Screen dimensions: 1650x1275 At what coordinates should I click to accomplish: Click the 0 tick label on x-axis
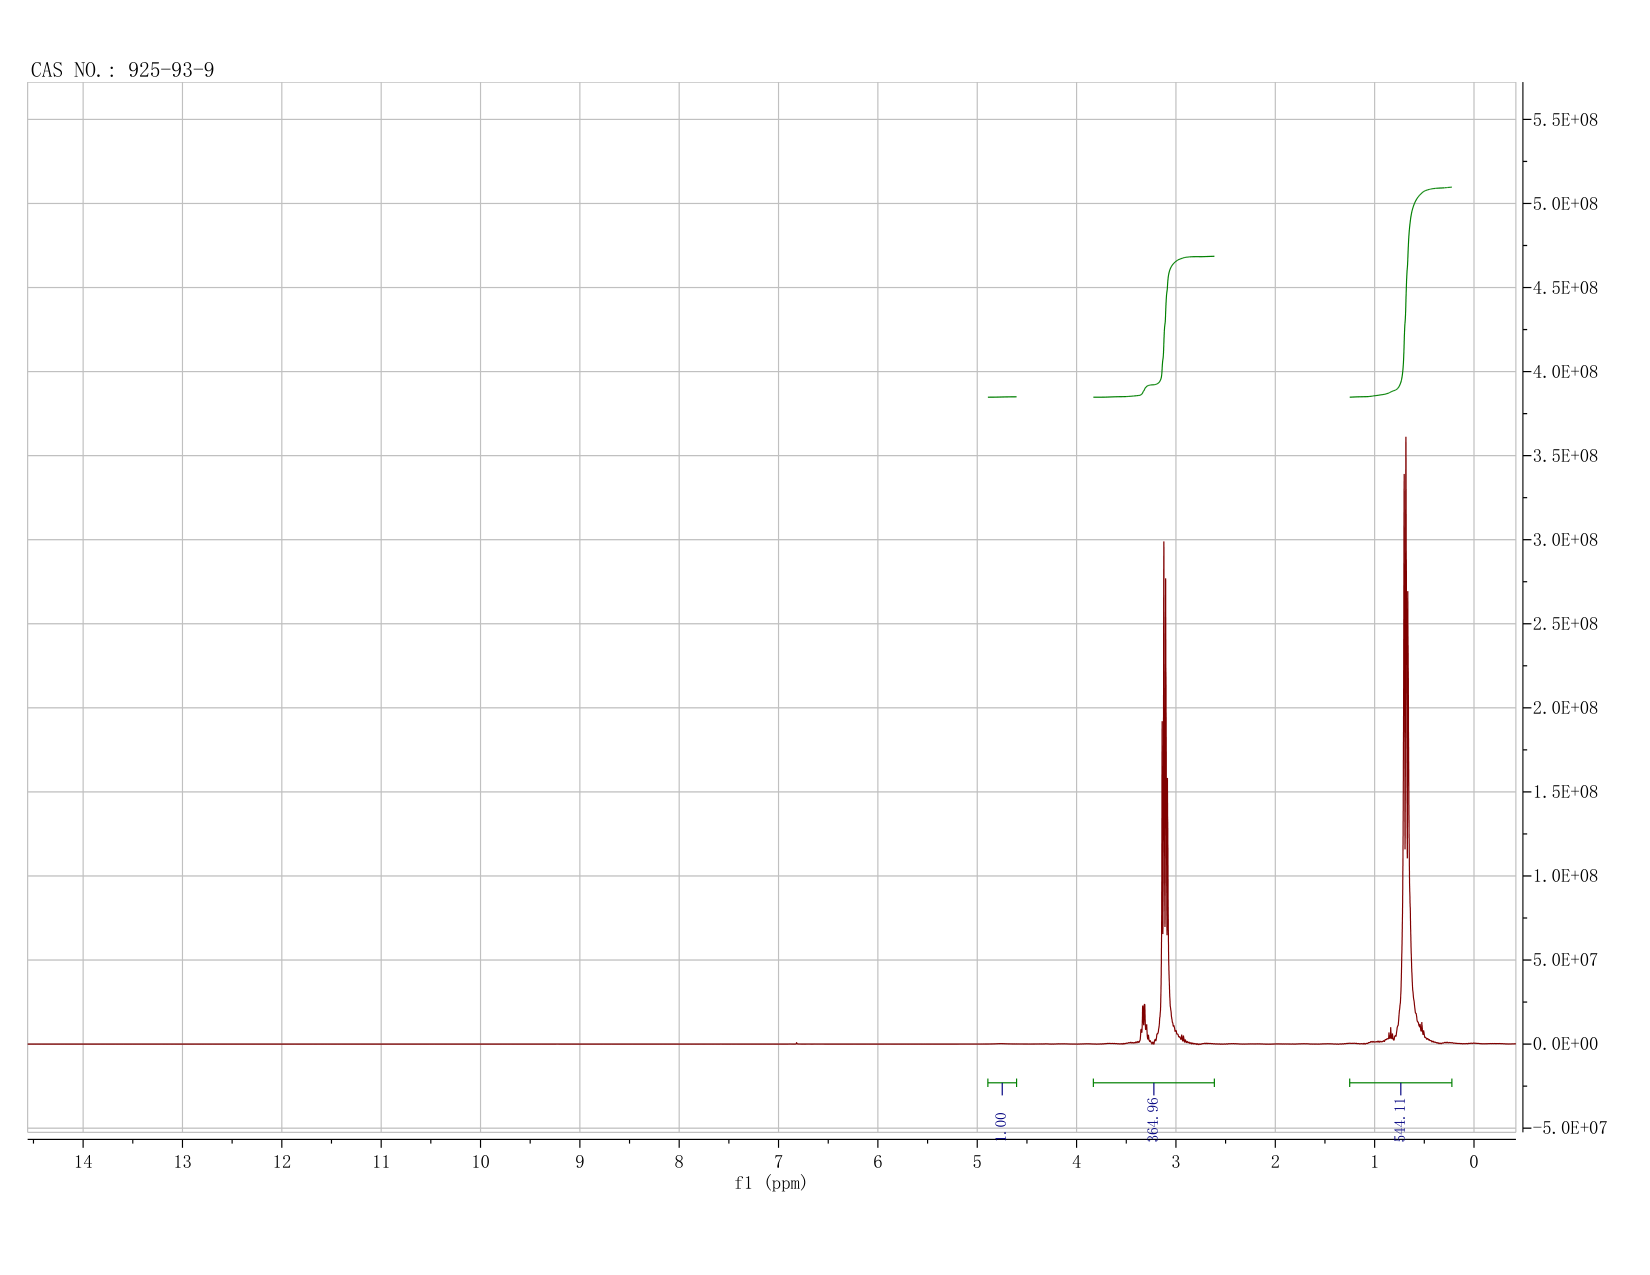tap(1473, 1161)
